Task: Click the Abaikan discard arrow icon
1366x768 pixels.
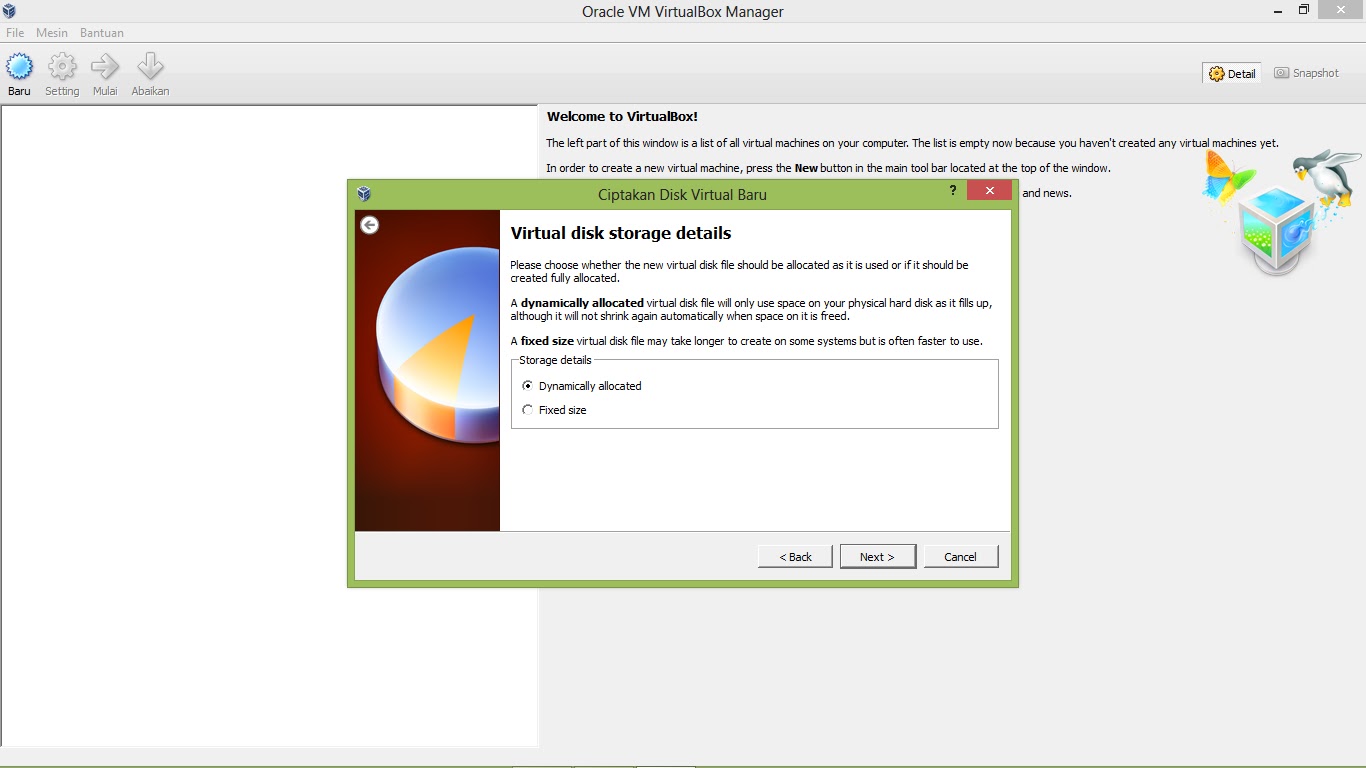Action: coord(150,67)
